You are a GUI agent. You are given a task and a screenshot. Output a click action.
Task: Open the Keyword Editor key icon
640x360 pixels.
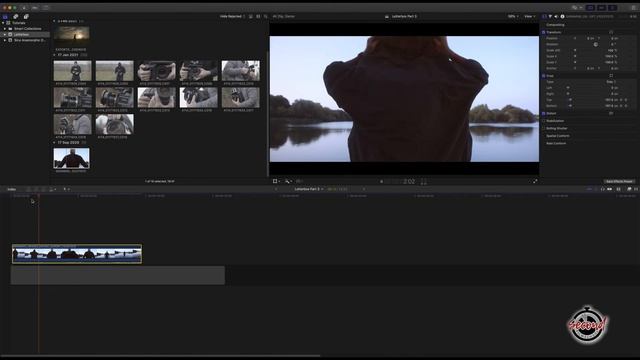[35, 8]
